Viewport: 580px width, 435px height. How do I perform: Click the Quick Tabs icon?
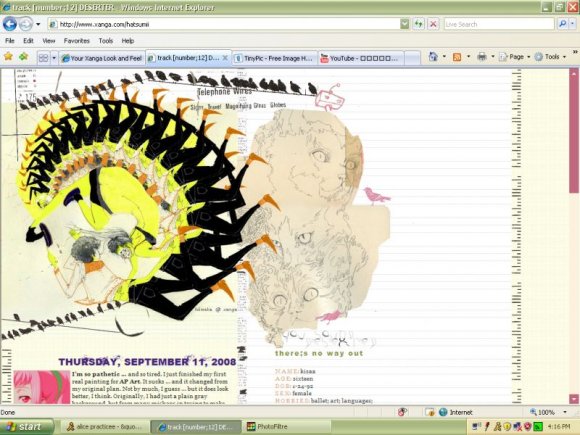click(x=43, y=58)
